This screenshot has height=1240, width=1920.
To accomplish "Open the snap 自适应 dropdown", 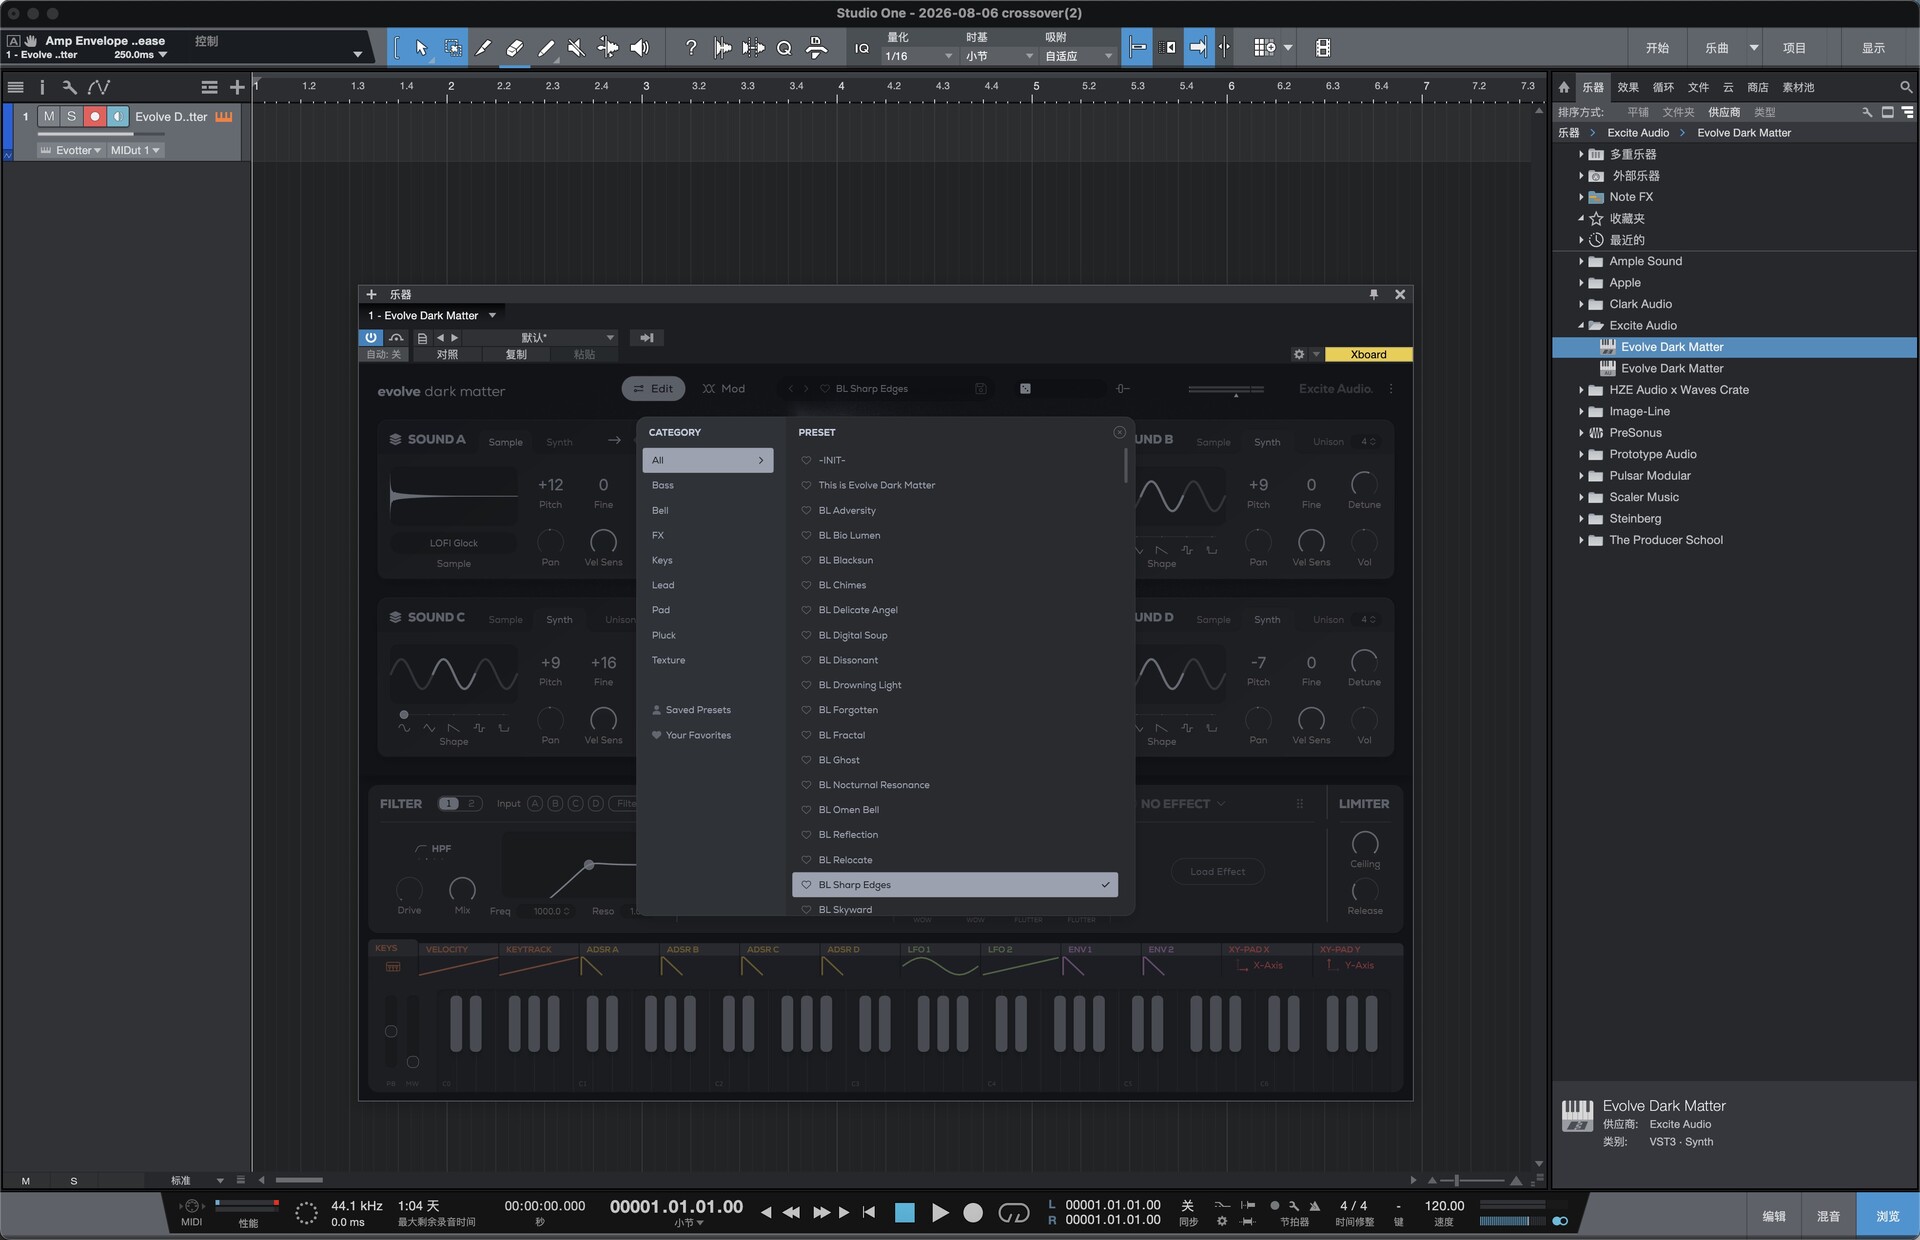I will coord(1078,56).
